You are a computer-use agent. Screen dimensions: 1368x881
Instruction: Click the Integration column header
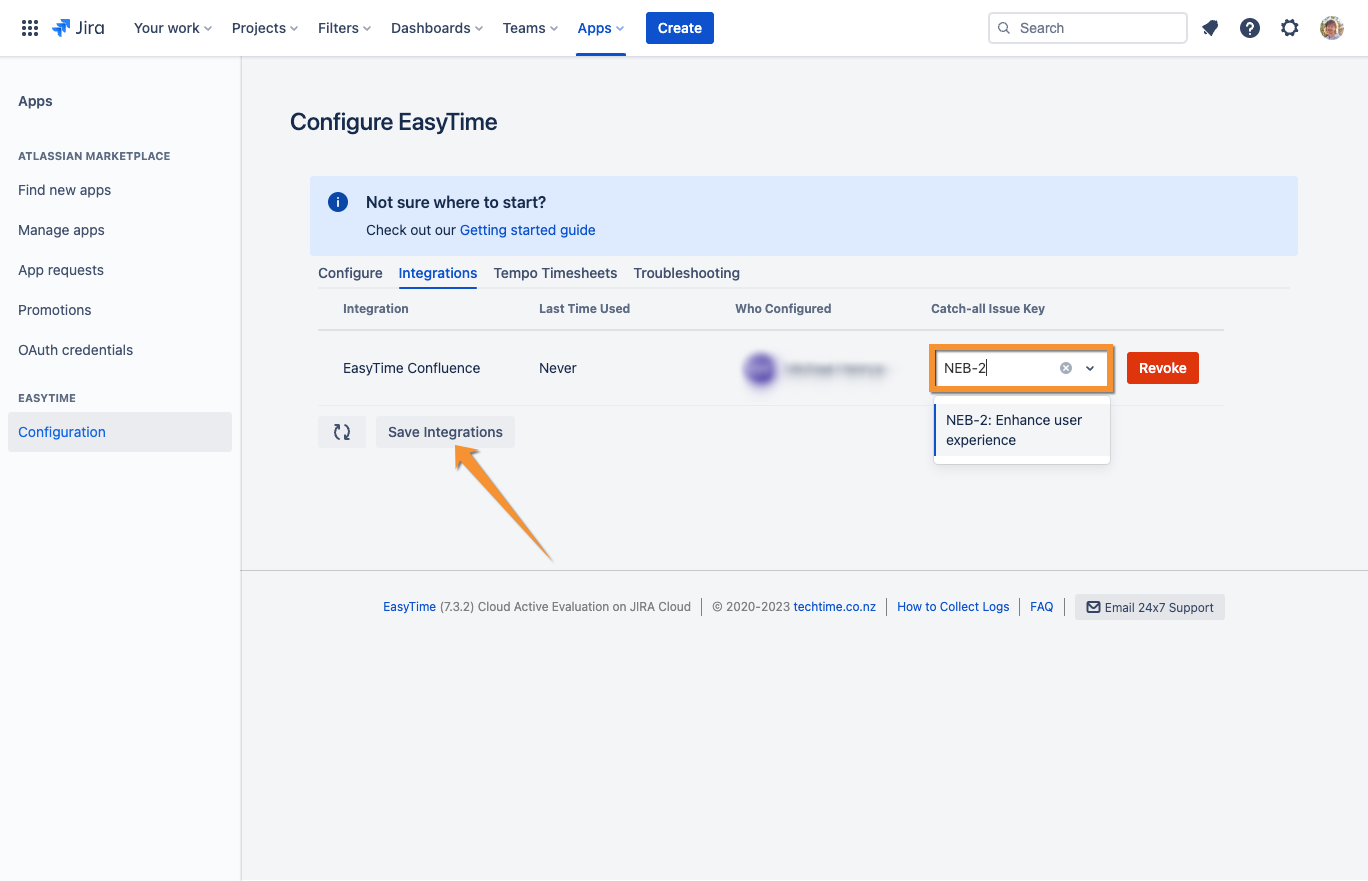pyautogui.click(x=376, y=309)
